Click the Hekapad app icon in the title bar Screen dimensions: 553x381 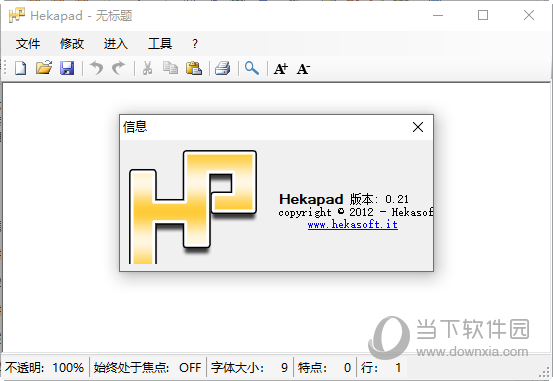17,16
